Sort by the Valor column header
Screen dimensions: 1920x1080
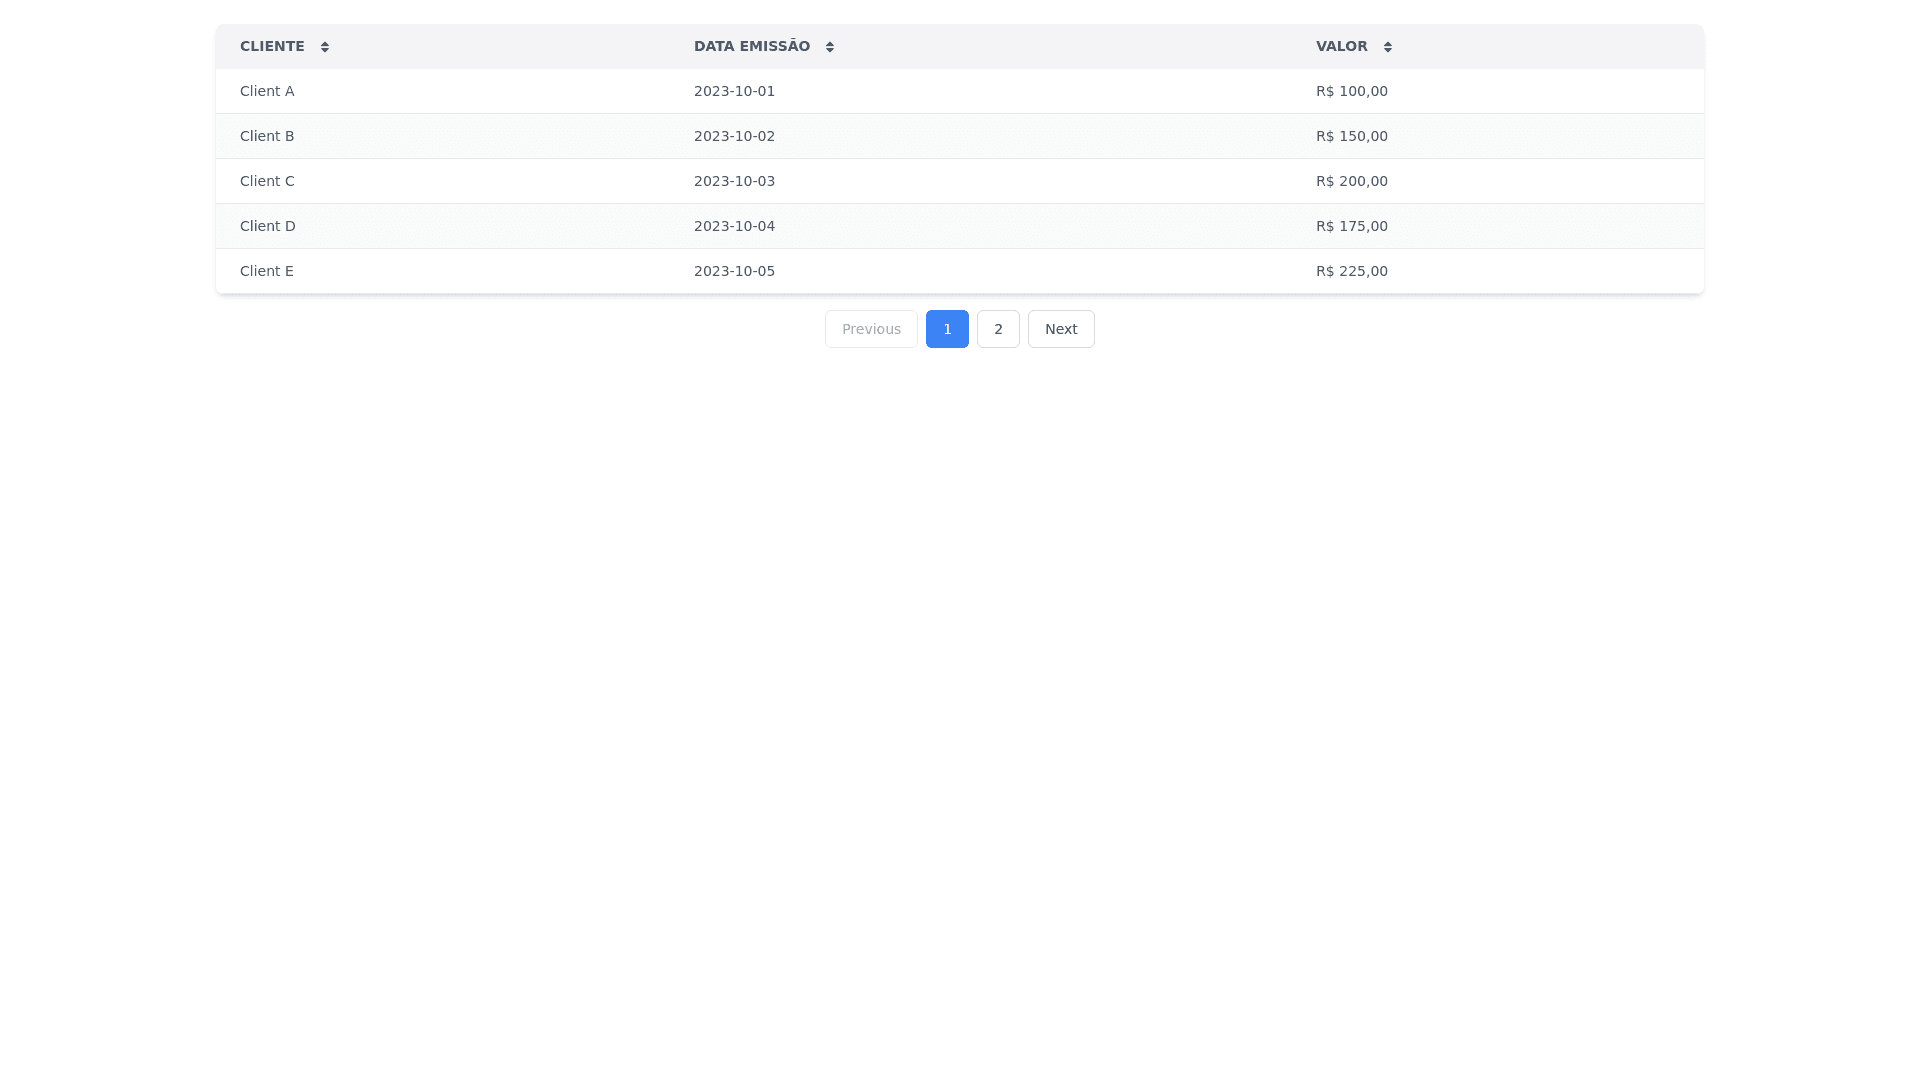1341,47
